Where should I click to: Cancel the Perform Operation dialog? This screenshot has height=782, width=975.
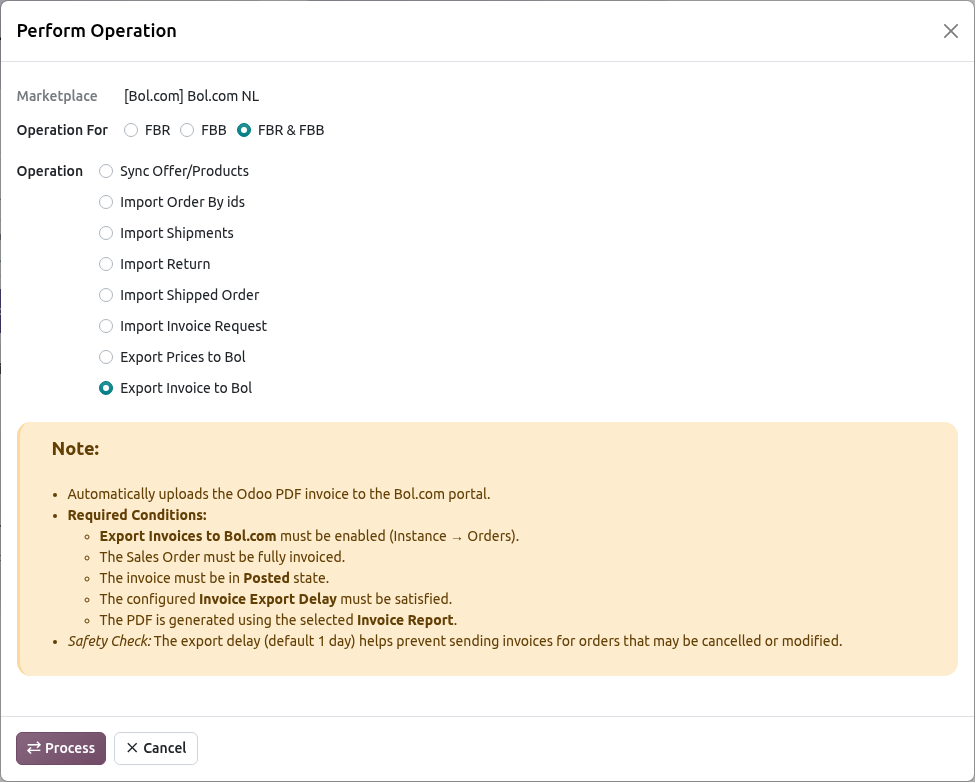pos(156,748)
